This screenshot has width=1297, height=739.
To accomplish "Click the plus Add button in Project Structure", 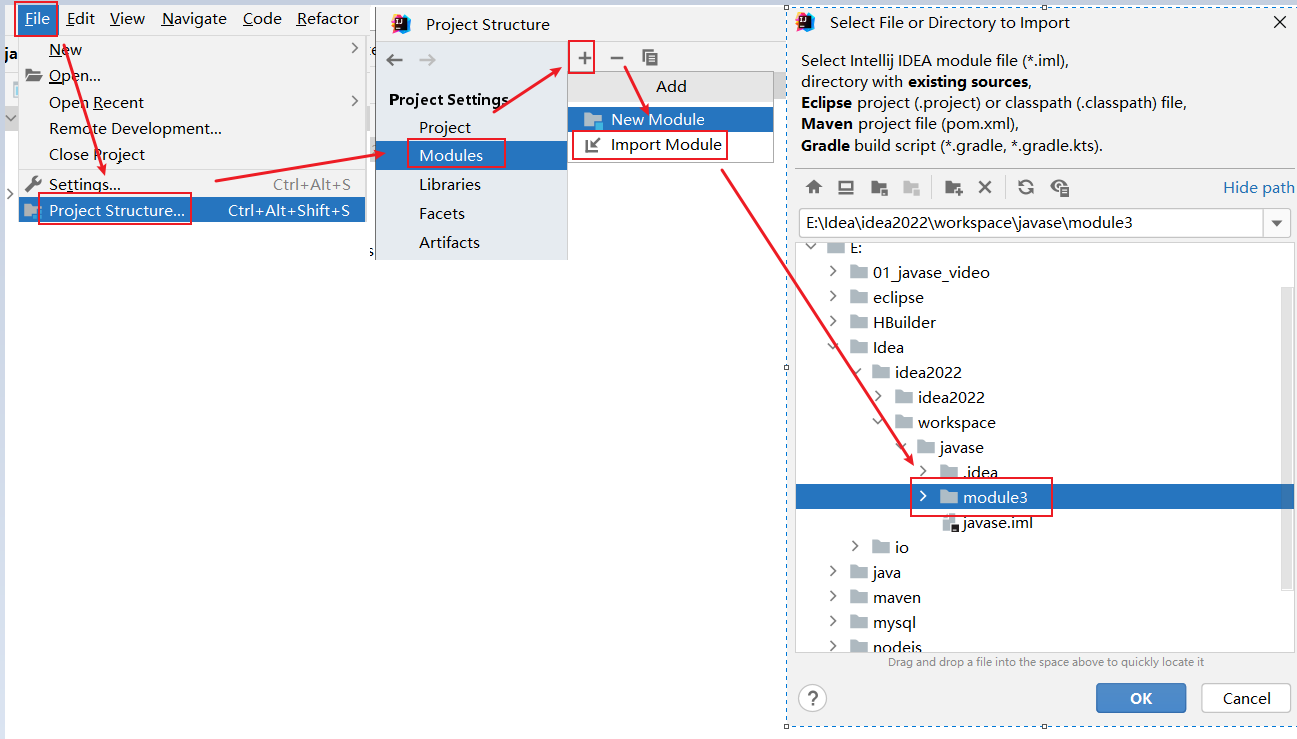I will coord(585,58).
